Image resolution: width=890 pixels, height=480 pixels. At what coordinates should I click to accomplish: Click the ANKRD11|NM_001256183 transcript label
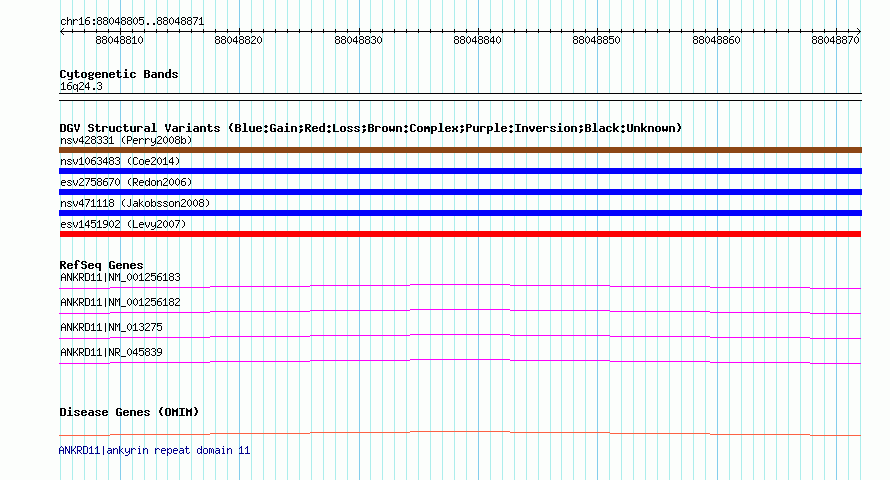point(120,277)
